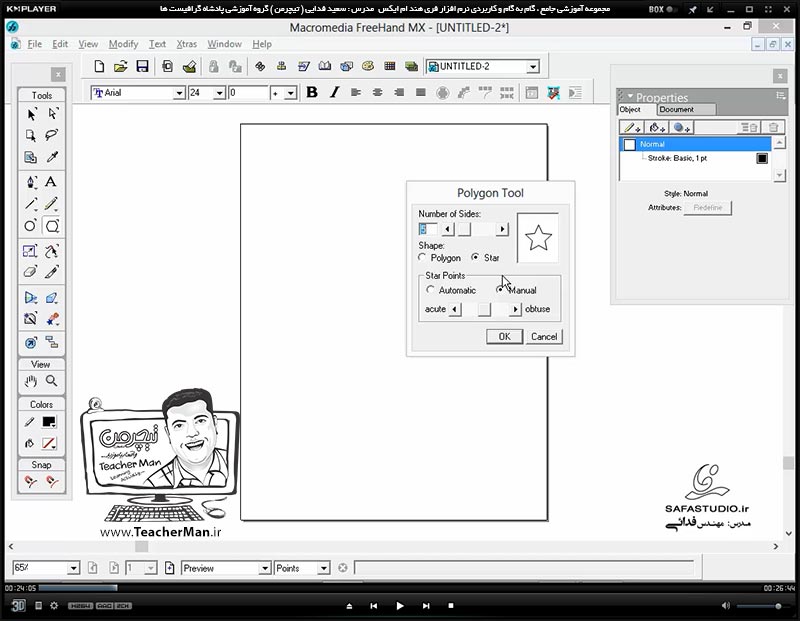Click the KMPlayer volume speaker icon
800x621 pixels.
(726, 606)
